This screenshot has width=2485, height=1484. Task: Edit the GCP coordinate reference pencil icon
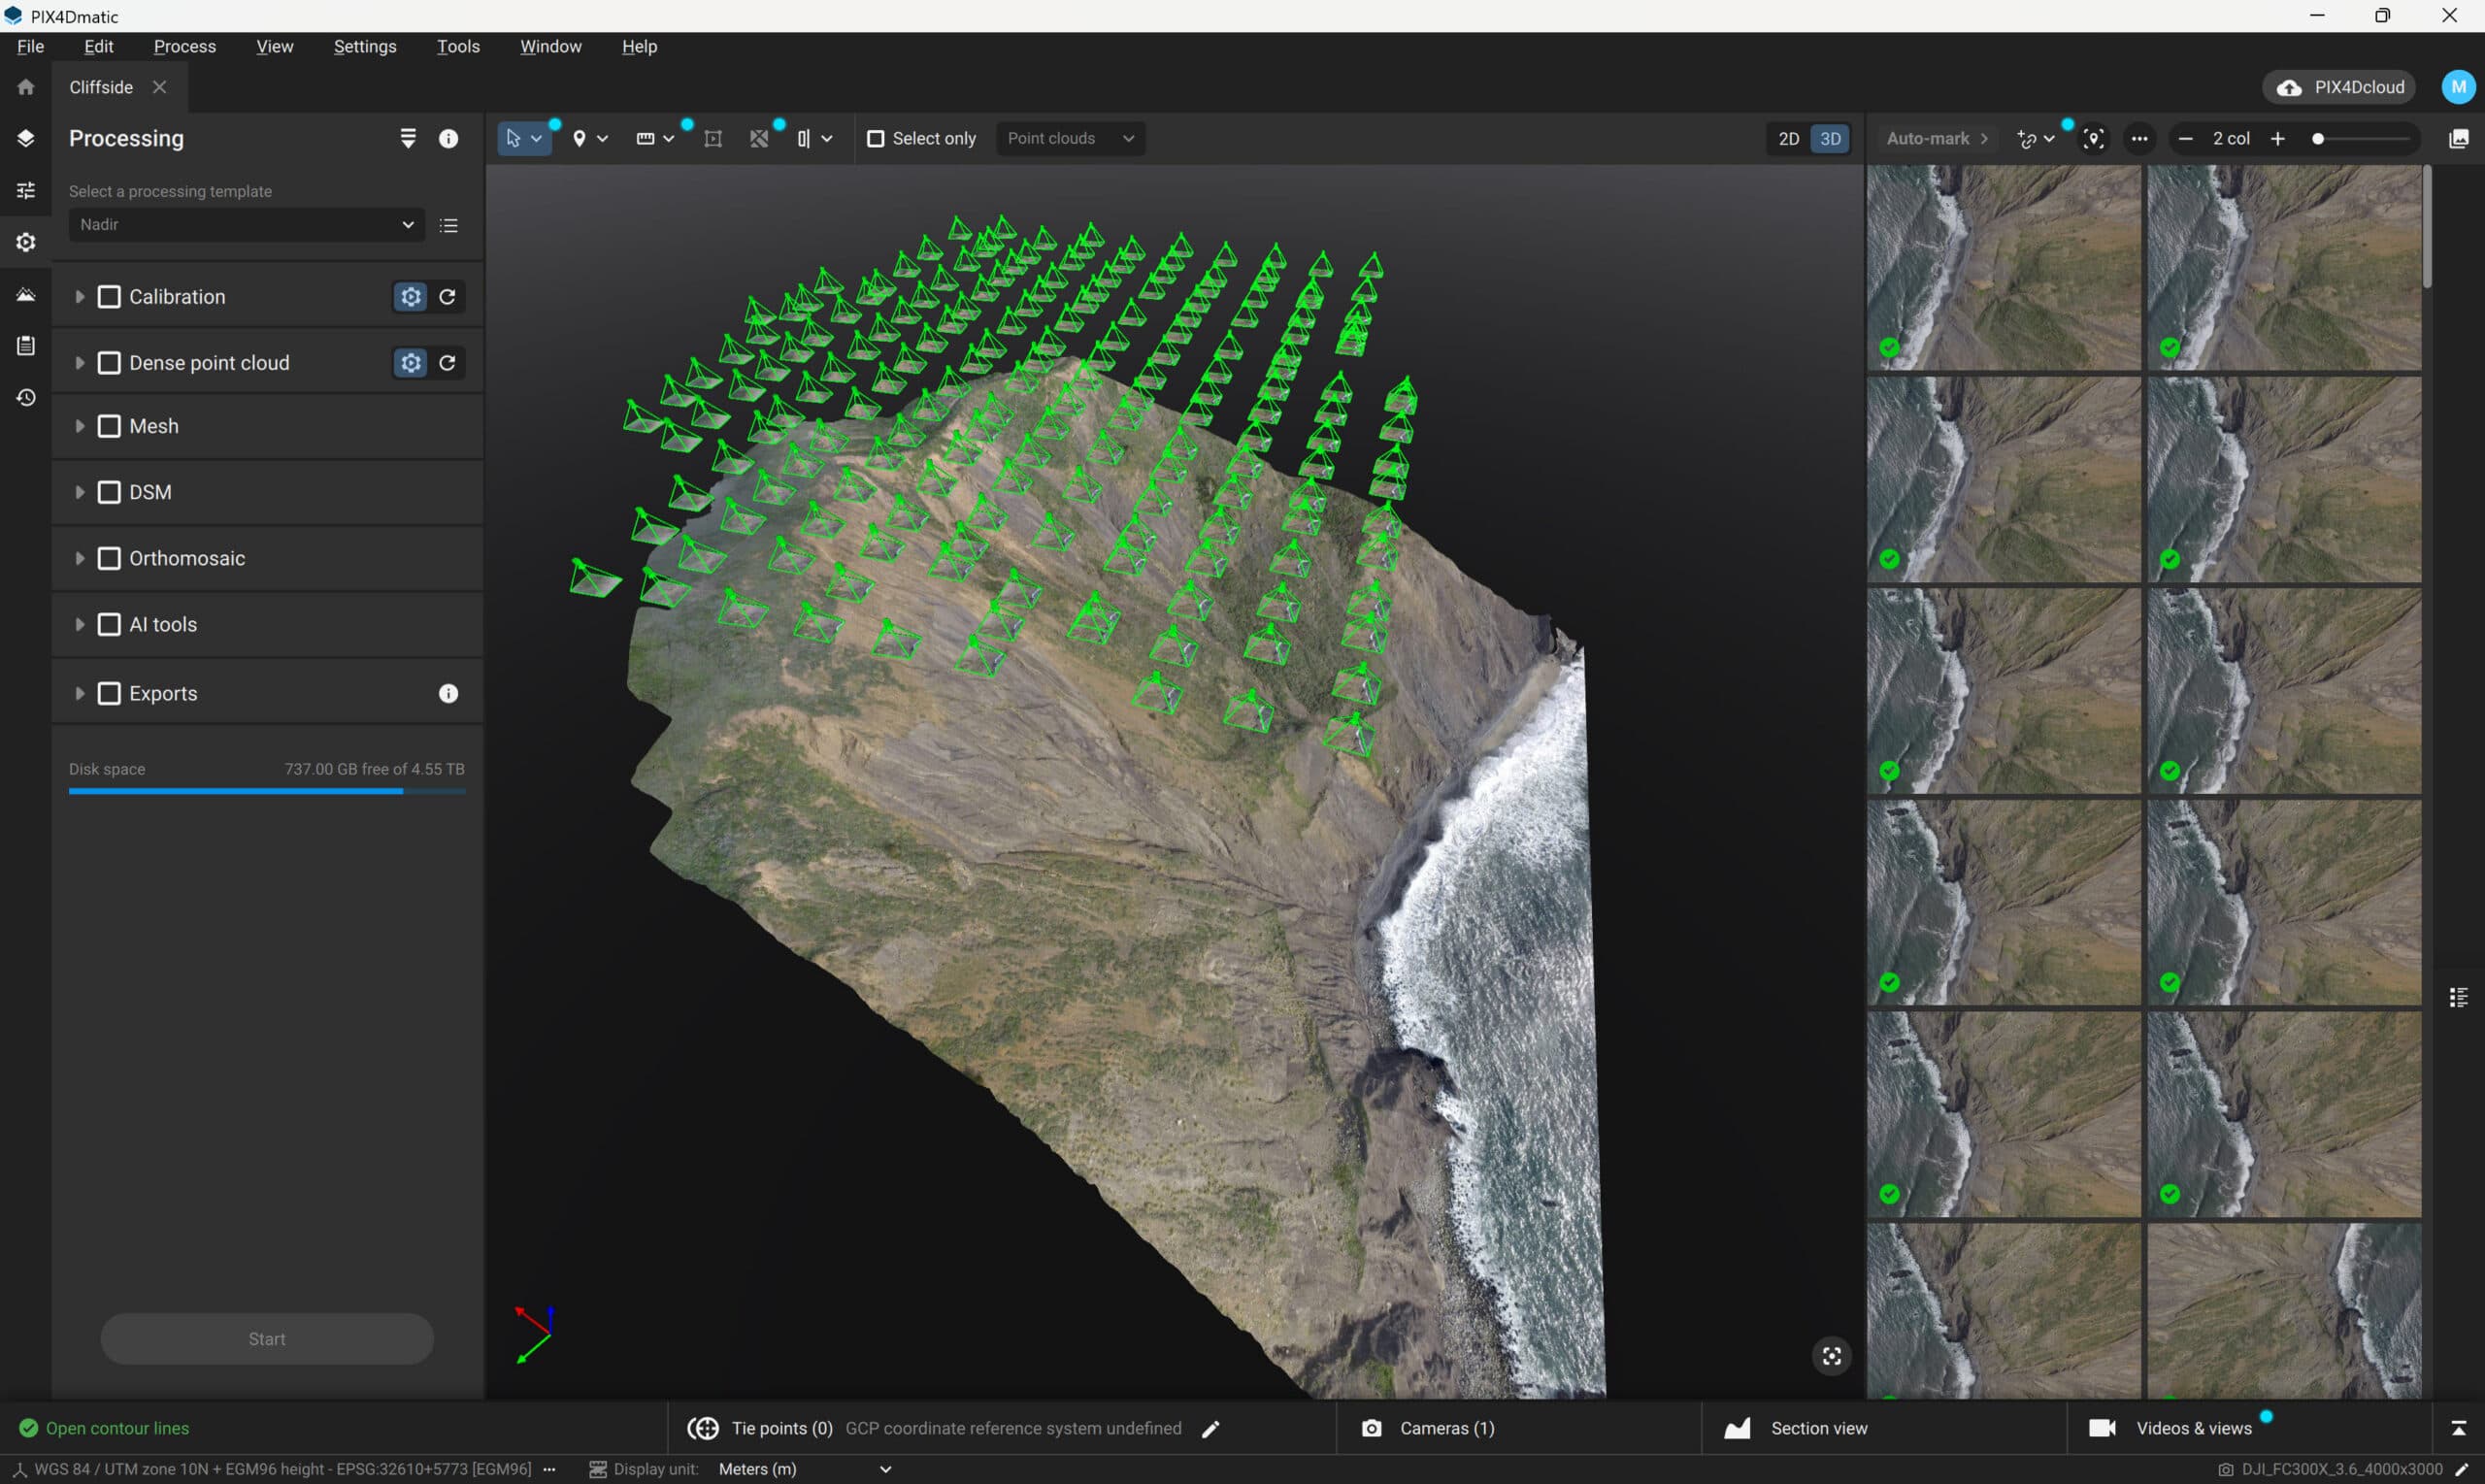(1211, 1429)
